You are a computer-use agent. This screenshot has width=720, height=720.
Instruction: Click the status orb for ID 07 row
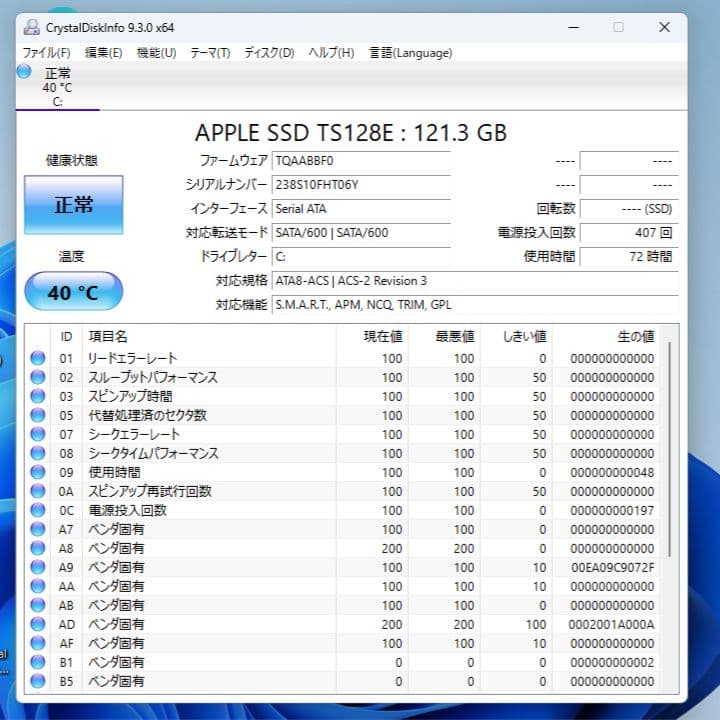point(38,434)
